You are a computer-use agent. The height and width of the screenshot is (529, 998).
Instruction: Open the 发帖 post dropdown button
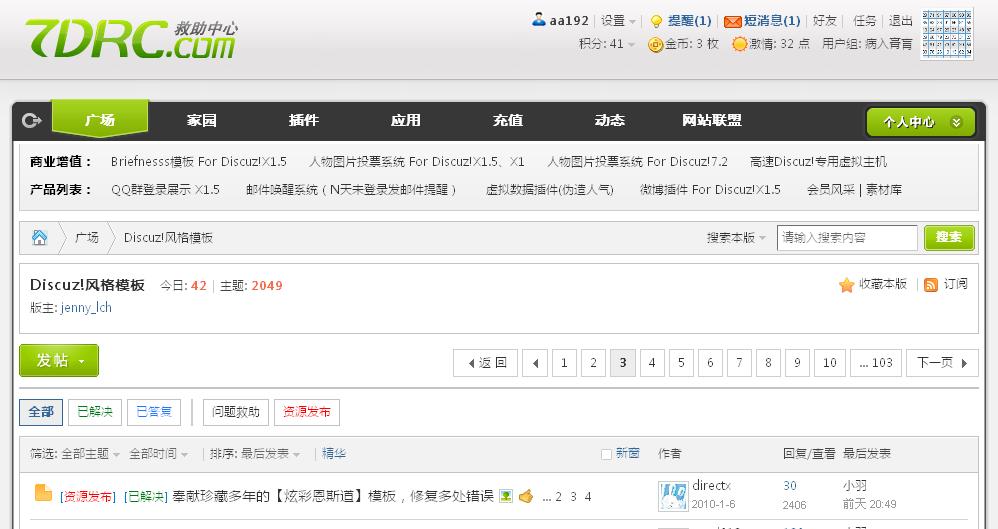[59, 360]
